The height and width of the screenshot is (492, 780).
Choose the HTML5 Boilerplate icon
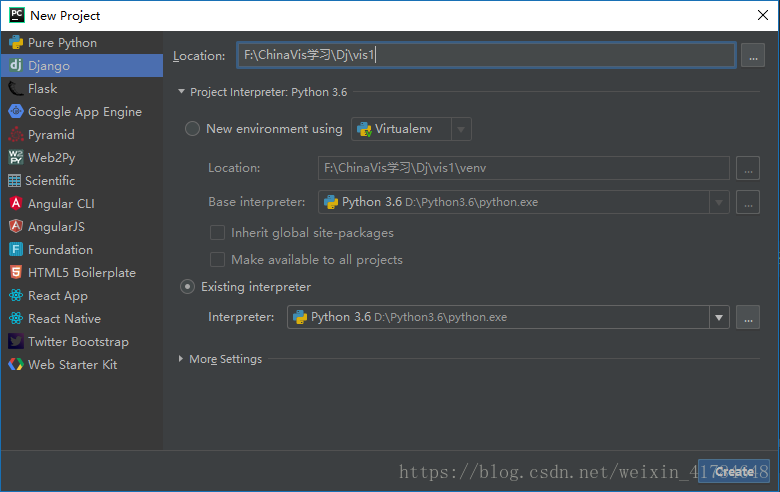click(x=16, y=272)
